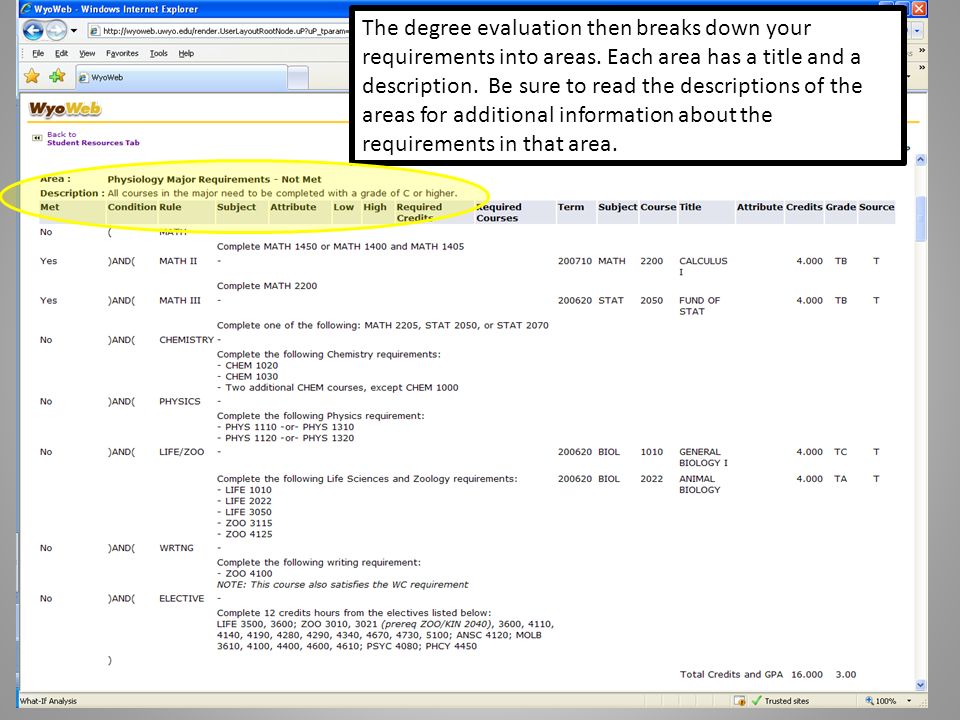Select the ELECTIVE rule cell

point(182,598)
